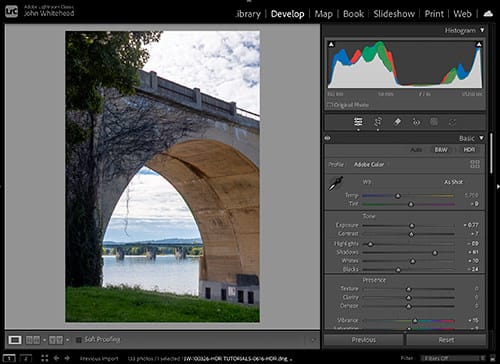Click the Contrast slider handle
This screenshot has width=500, height=364.
pos(411,234)
